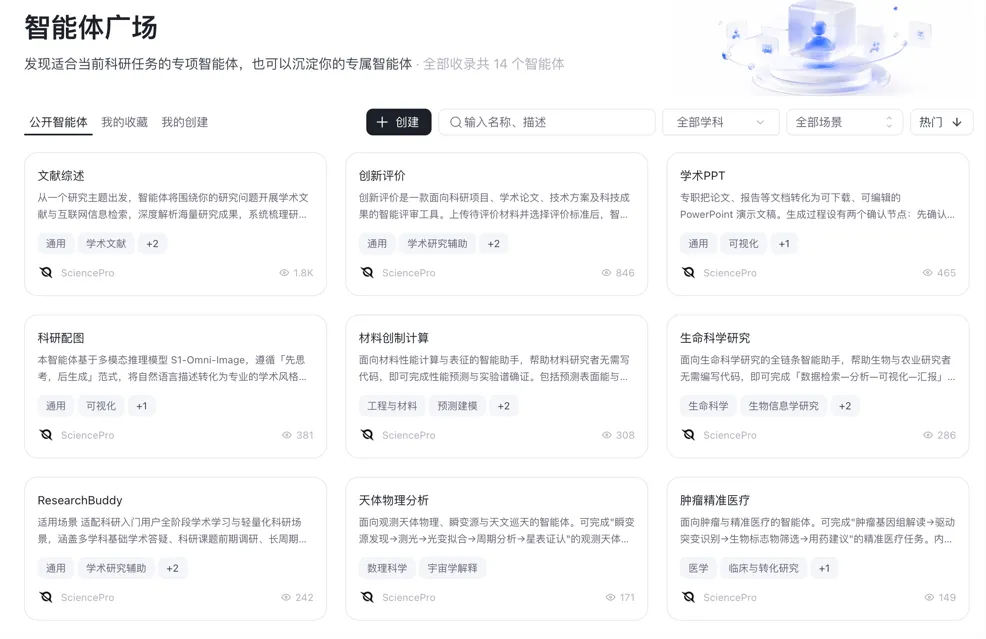This screenshot has width=986, height=639.
Task: Switch to 我的创建 tab
Action: pyautogui.click(x=185, y=122)
